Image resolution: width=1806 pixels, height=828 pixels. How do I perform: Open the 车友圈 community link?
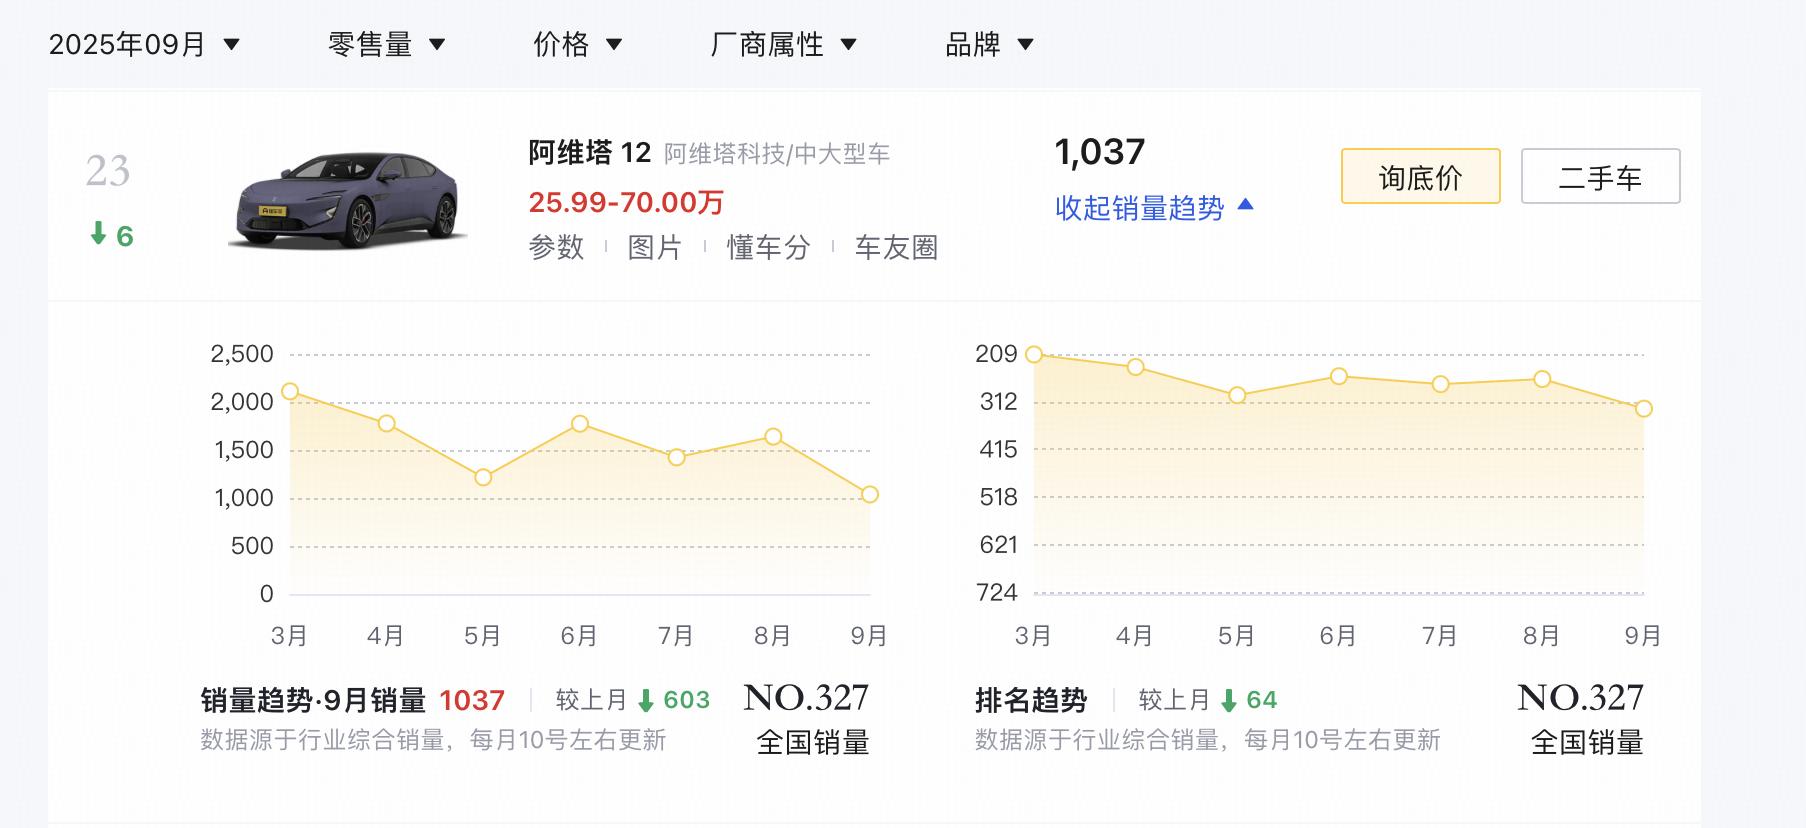pos(896,247)
